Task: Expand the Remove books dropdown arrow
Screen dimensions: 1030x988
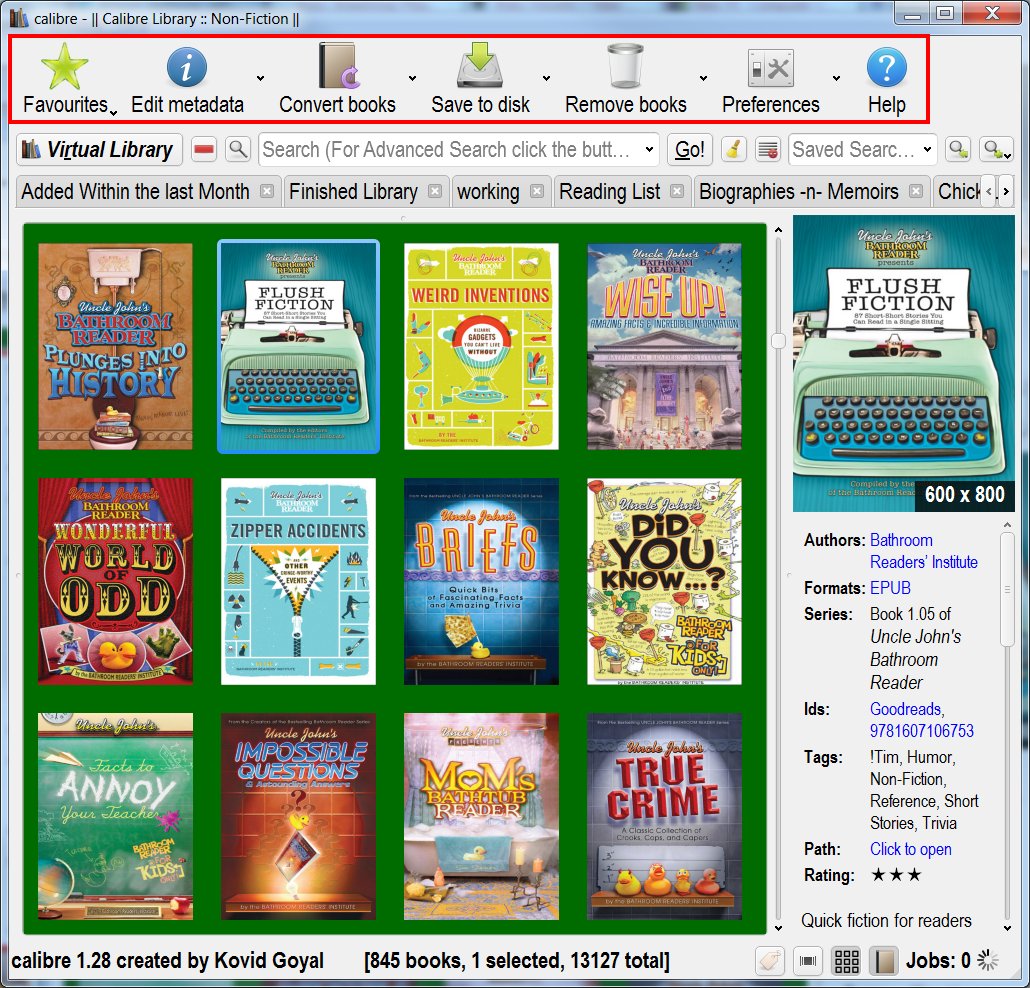Action: (703, 78)
